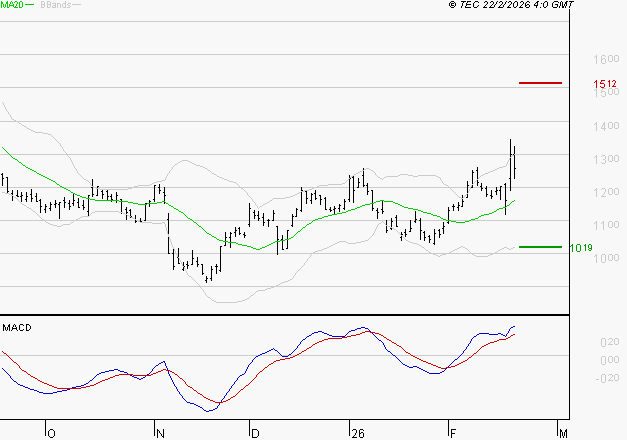The image size is (627, 440).
Task: Click the MACD 000 axis value
Action: [x=610, y=360]
